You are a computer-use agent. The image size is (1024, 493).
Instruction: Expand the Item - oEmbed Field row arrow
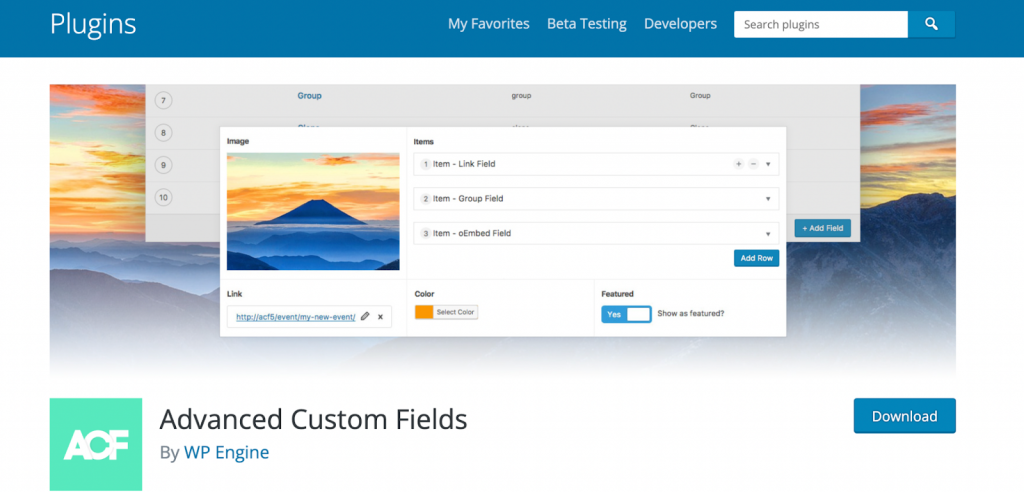768,234
